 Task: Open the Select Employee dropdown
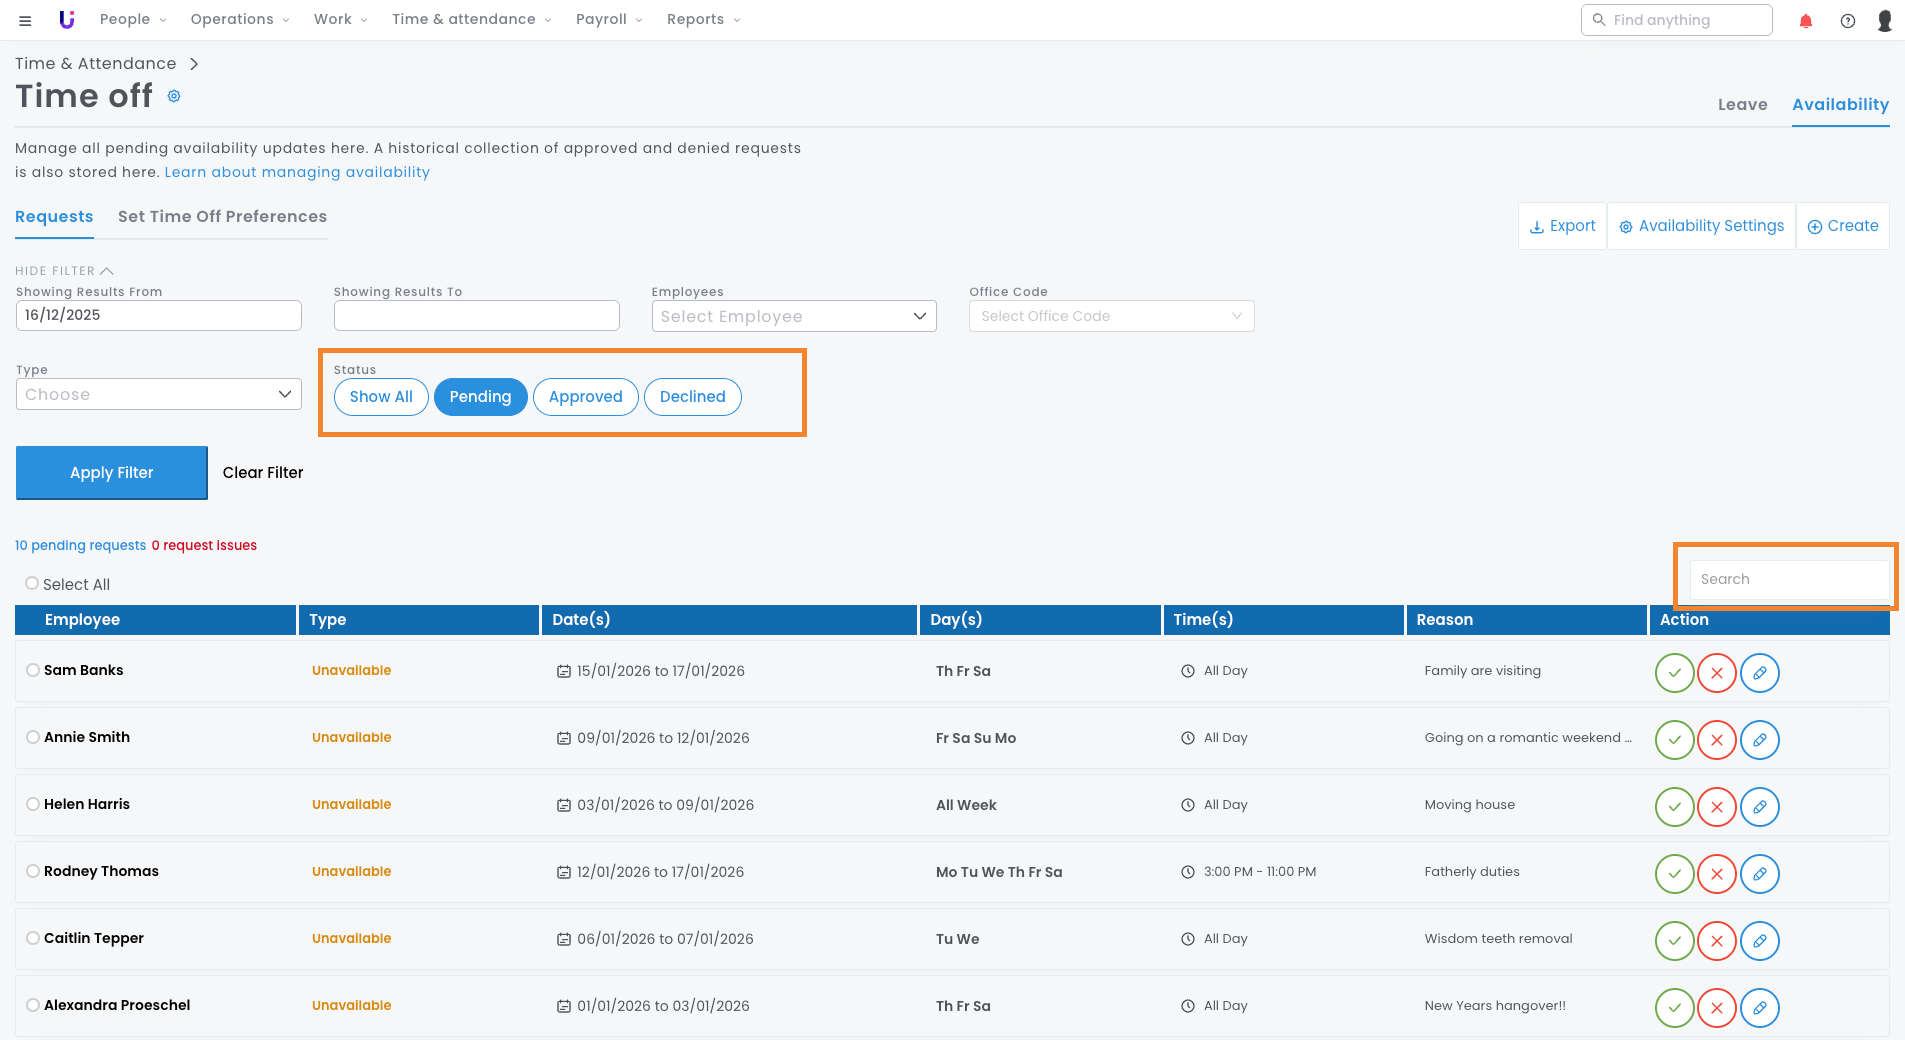coord(794,316)
